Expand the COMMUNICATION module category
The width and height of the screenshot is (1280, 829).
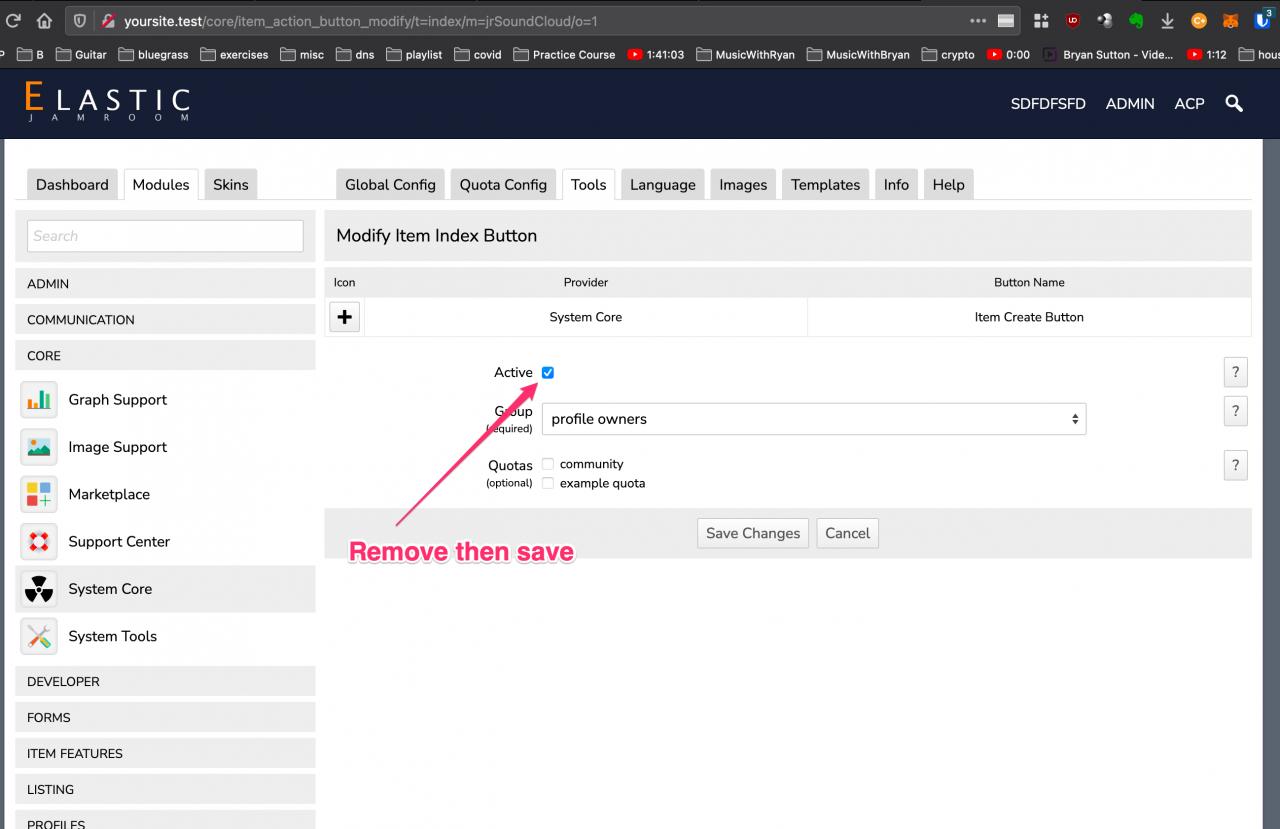point(165,320)
